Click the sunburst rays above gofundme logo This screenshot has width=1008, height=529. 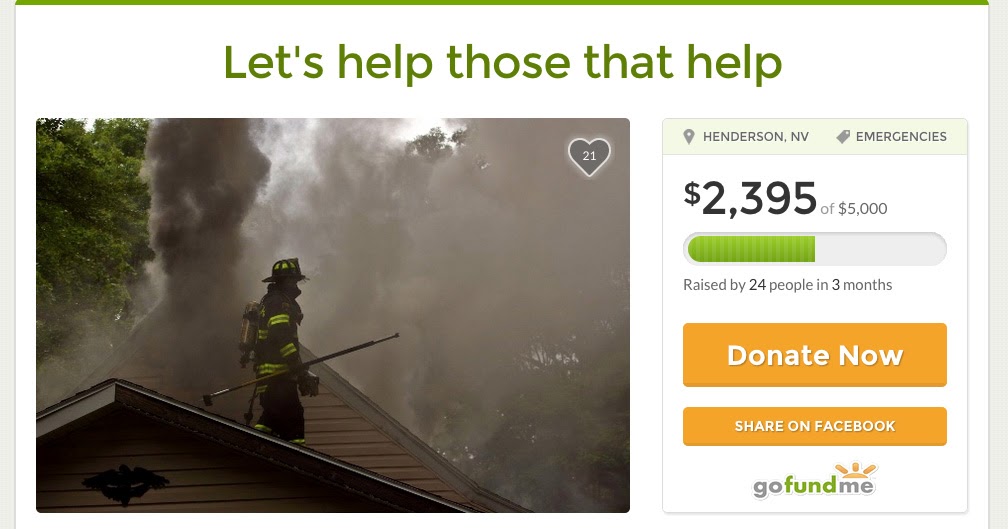pos(856,470)
